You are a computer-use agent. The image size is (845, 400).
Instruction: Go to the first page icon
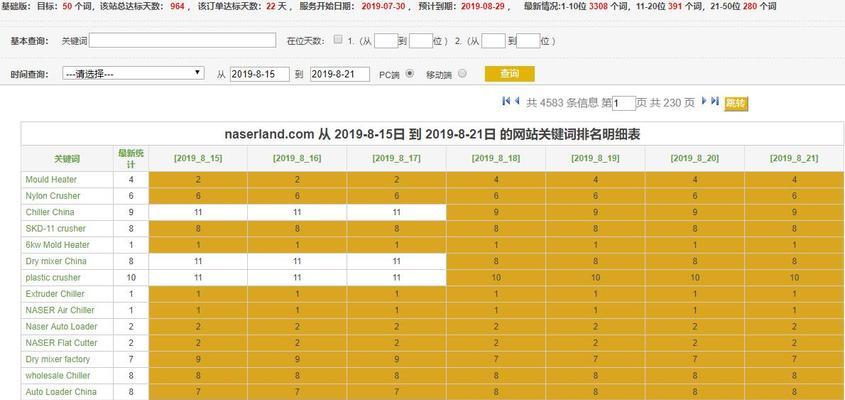tap(506, 101)
